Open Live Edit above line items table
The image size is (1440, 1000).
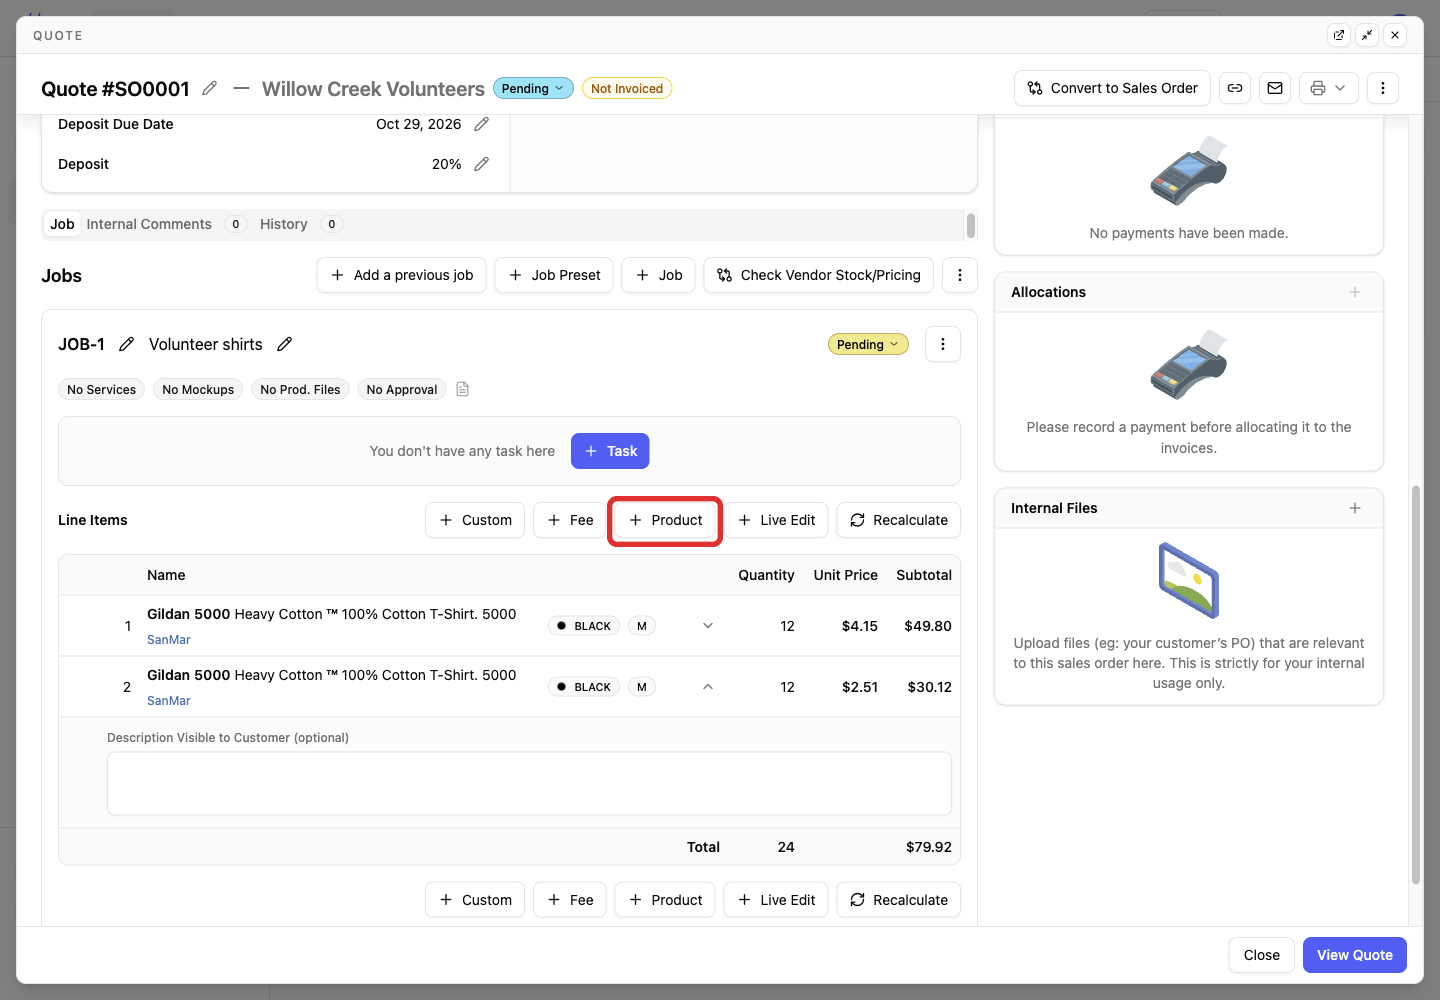pos(777,520)
